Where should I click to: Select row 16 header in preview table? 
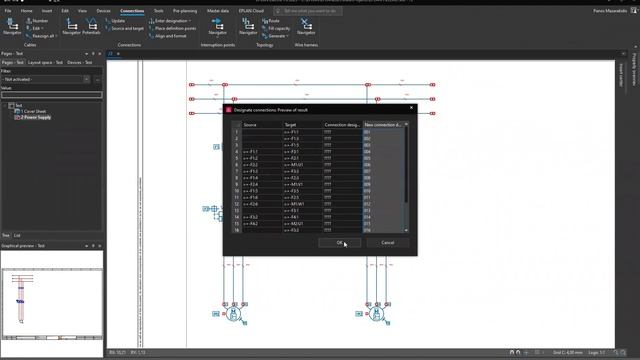pos(237,230)
